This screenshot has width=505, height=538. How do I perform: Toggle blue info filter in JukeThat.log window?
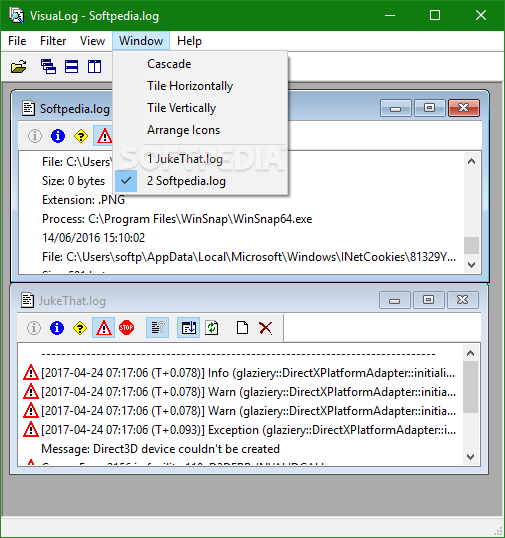(57, 328)
